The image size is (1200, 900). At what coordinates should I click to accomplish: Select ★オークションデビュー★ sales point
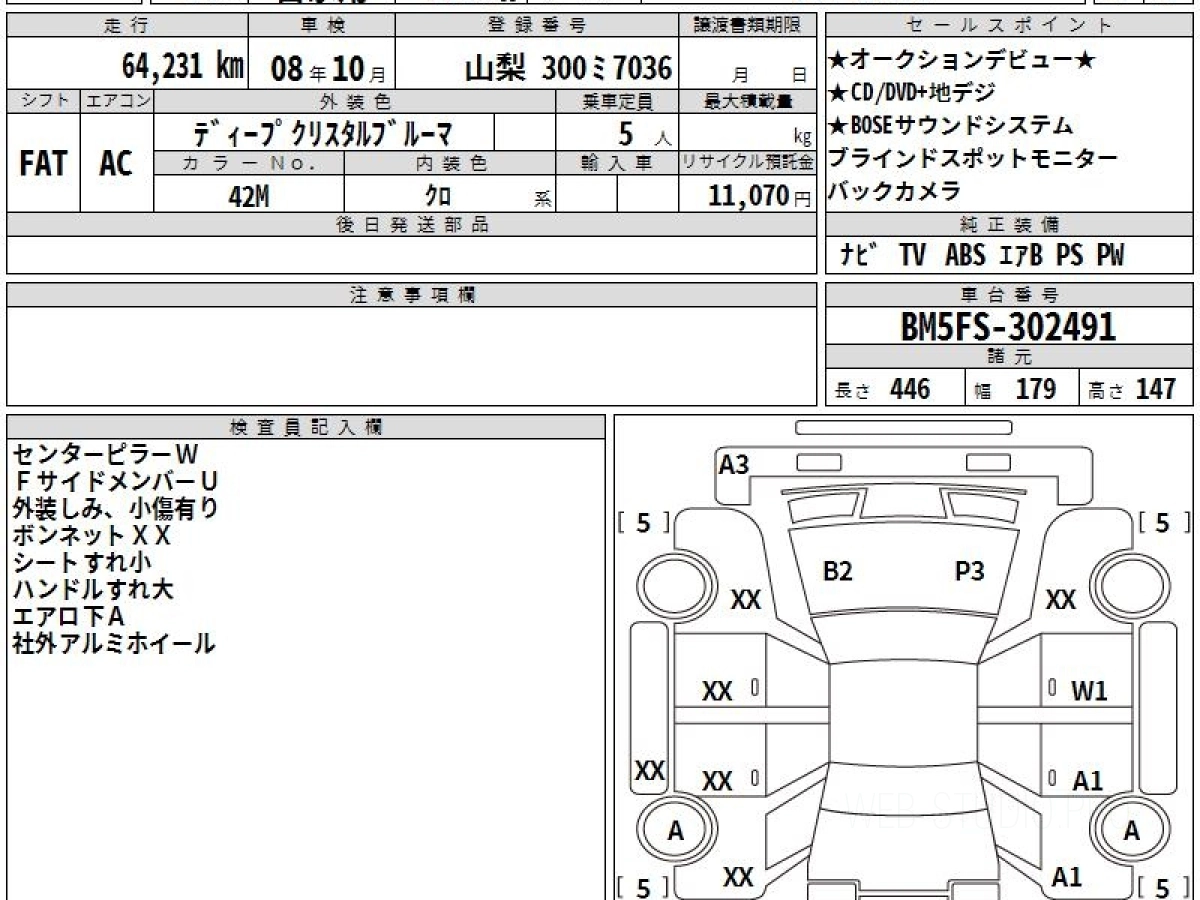pyautogui.click(x=962, y=61)
